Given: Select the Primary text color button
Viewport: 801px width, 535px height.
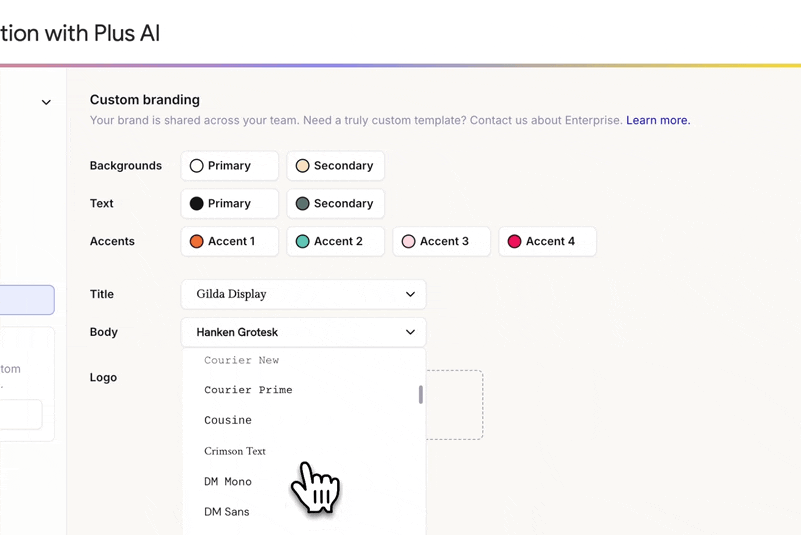Looking at the screenshot, I should pyautogui.click(x=229, y=203).
